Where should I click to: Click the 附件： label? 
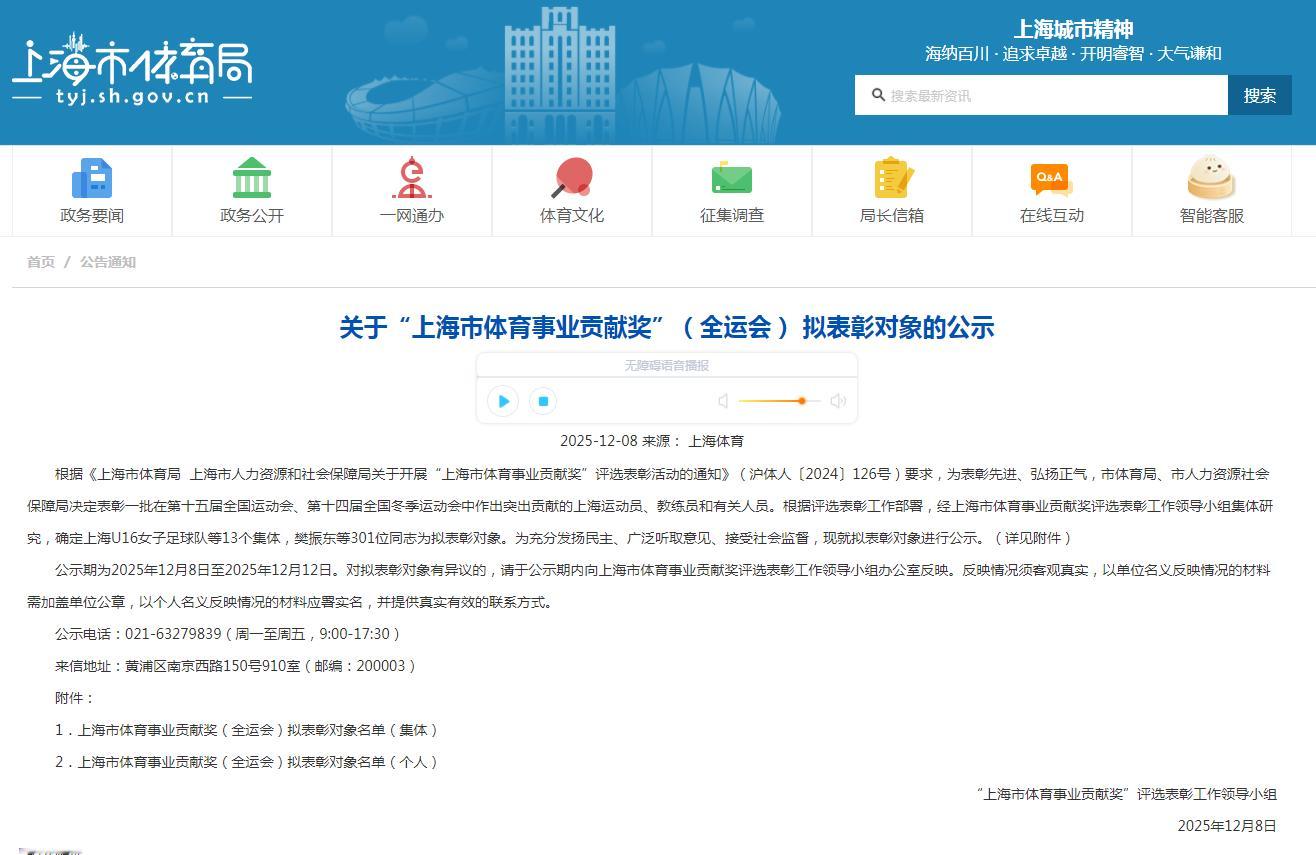pos(75,698)
